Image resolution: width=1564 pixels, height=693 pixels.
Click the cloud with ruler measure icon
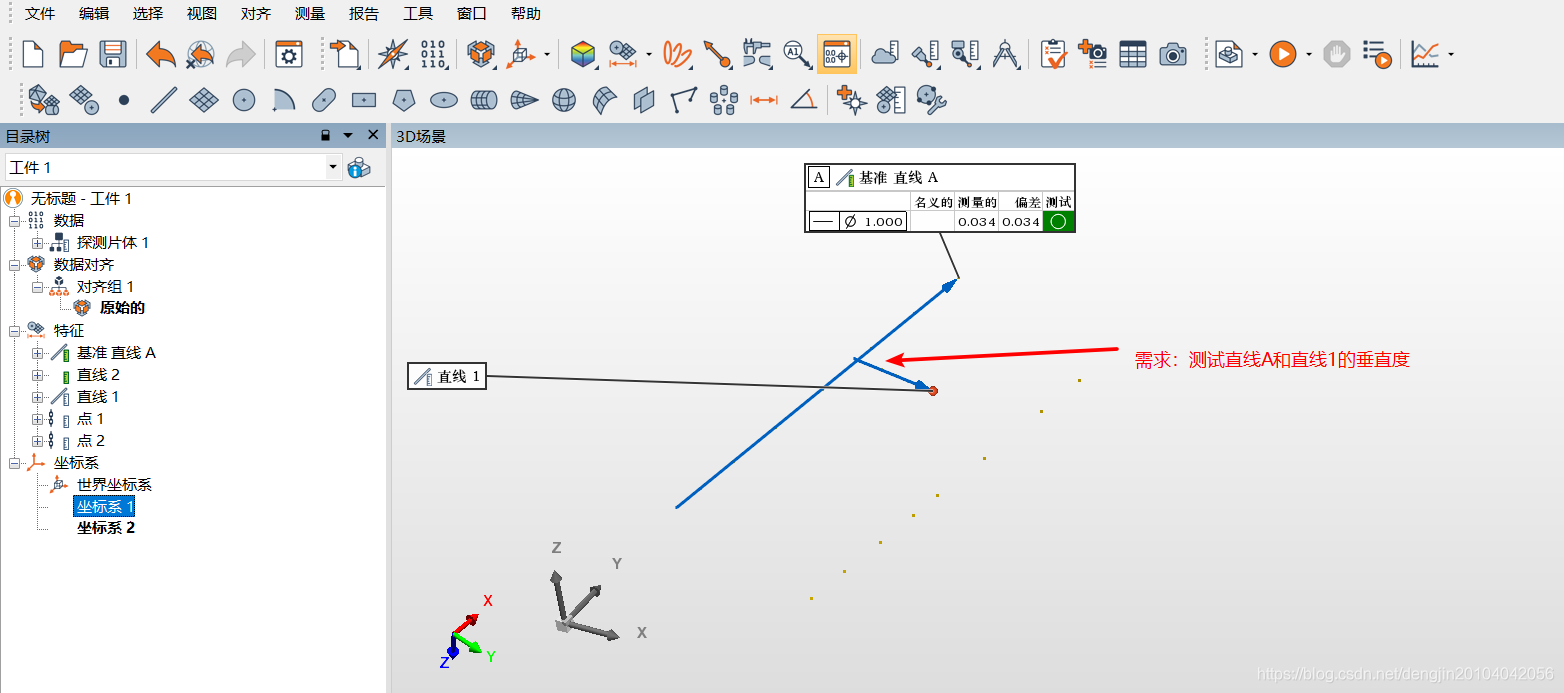[x=885, y=54]
